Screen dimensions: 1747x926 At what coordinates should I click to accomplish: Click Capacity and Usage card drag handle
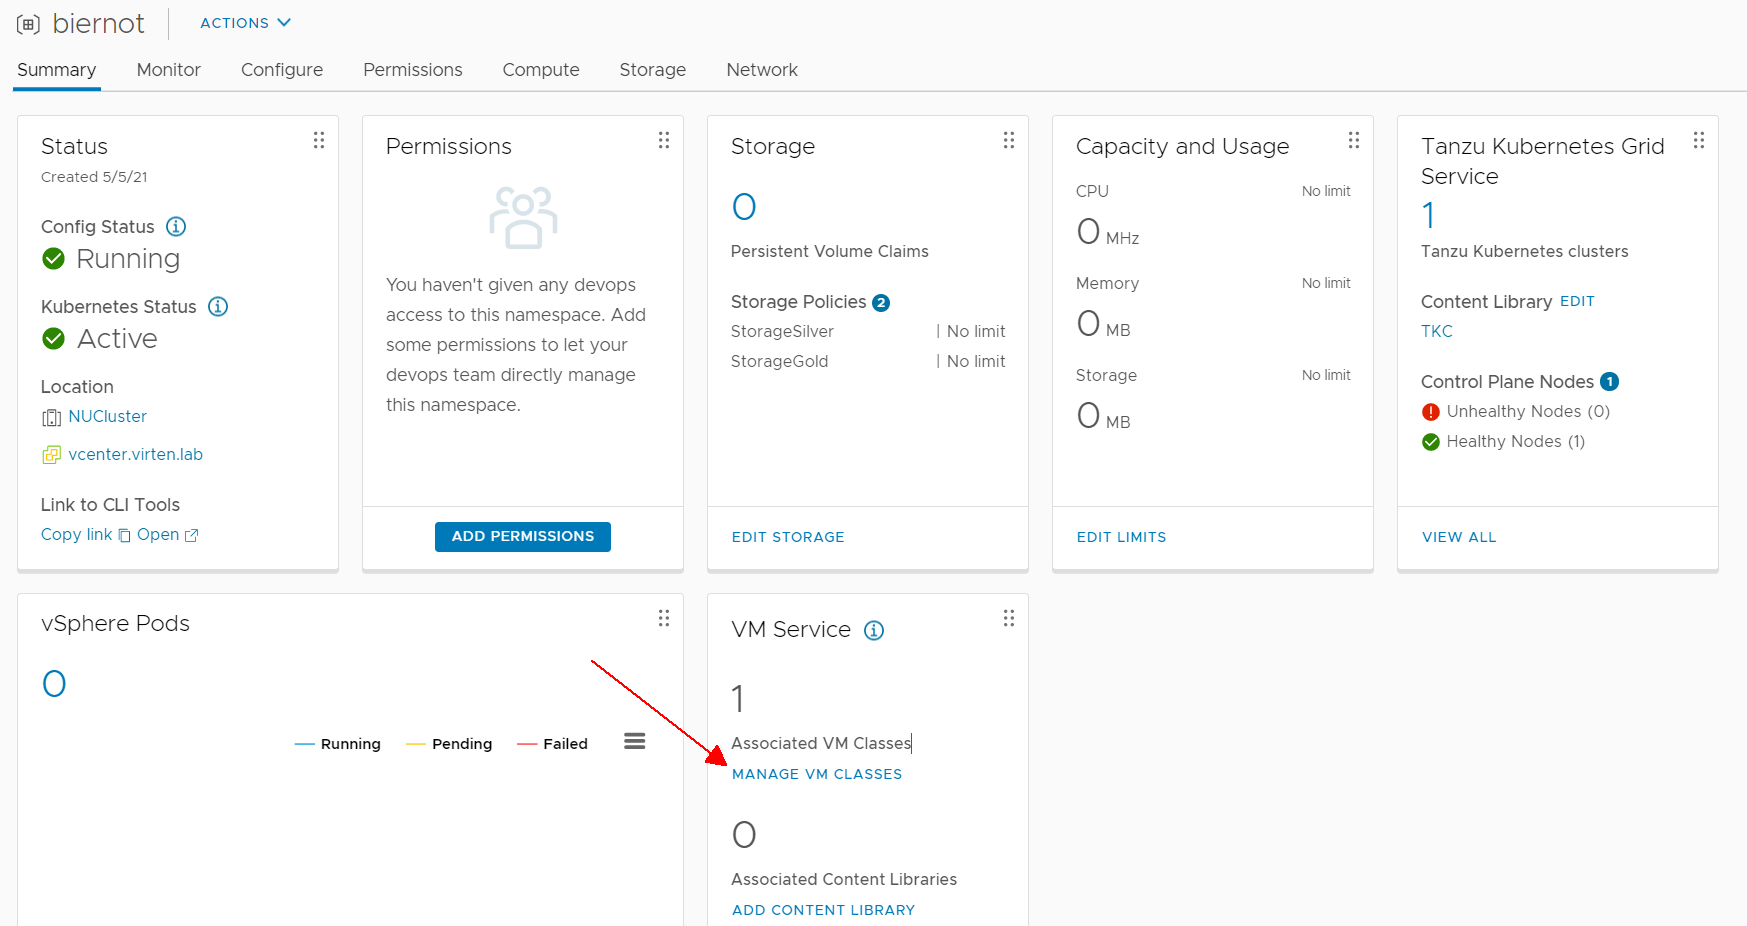pyautogui.click(x=1354, y=140)
